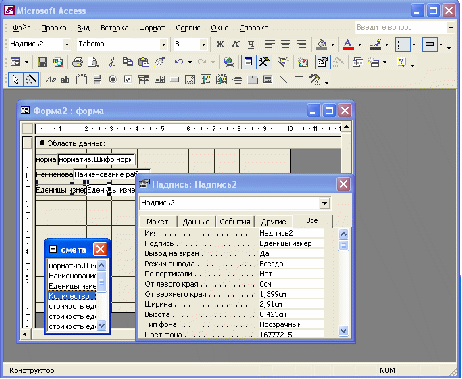Select the Combo Box toolbox control
Image resolution: width=462 pixels, height=379 pixels.
(x=143, y=80)
